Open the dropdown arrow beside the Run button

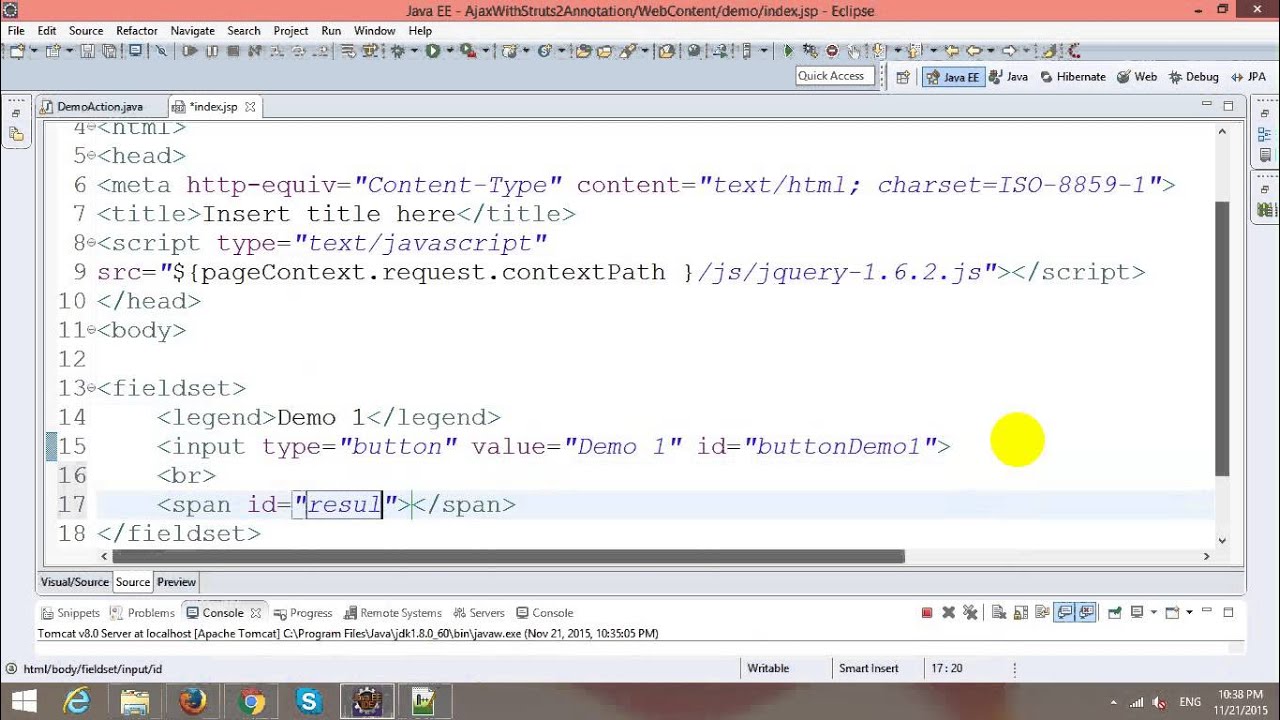[x=450, y=50]
